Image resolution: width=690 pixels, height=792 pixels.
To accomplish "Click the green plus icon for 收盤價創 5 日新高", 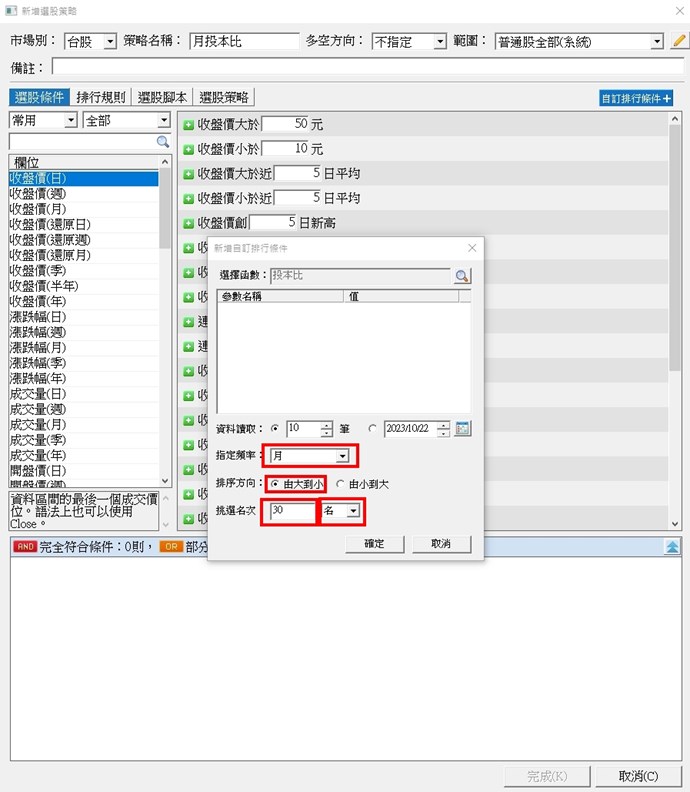I will pyautogui.click(x=188, y=222).
